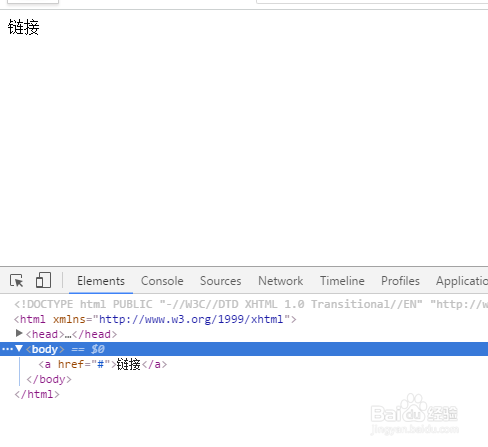The image size is (488, 447).
Task: Click the xmlns URL attribute value
Action: (191, 319)
